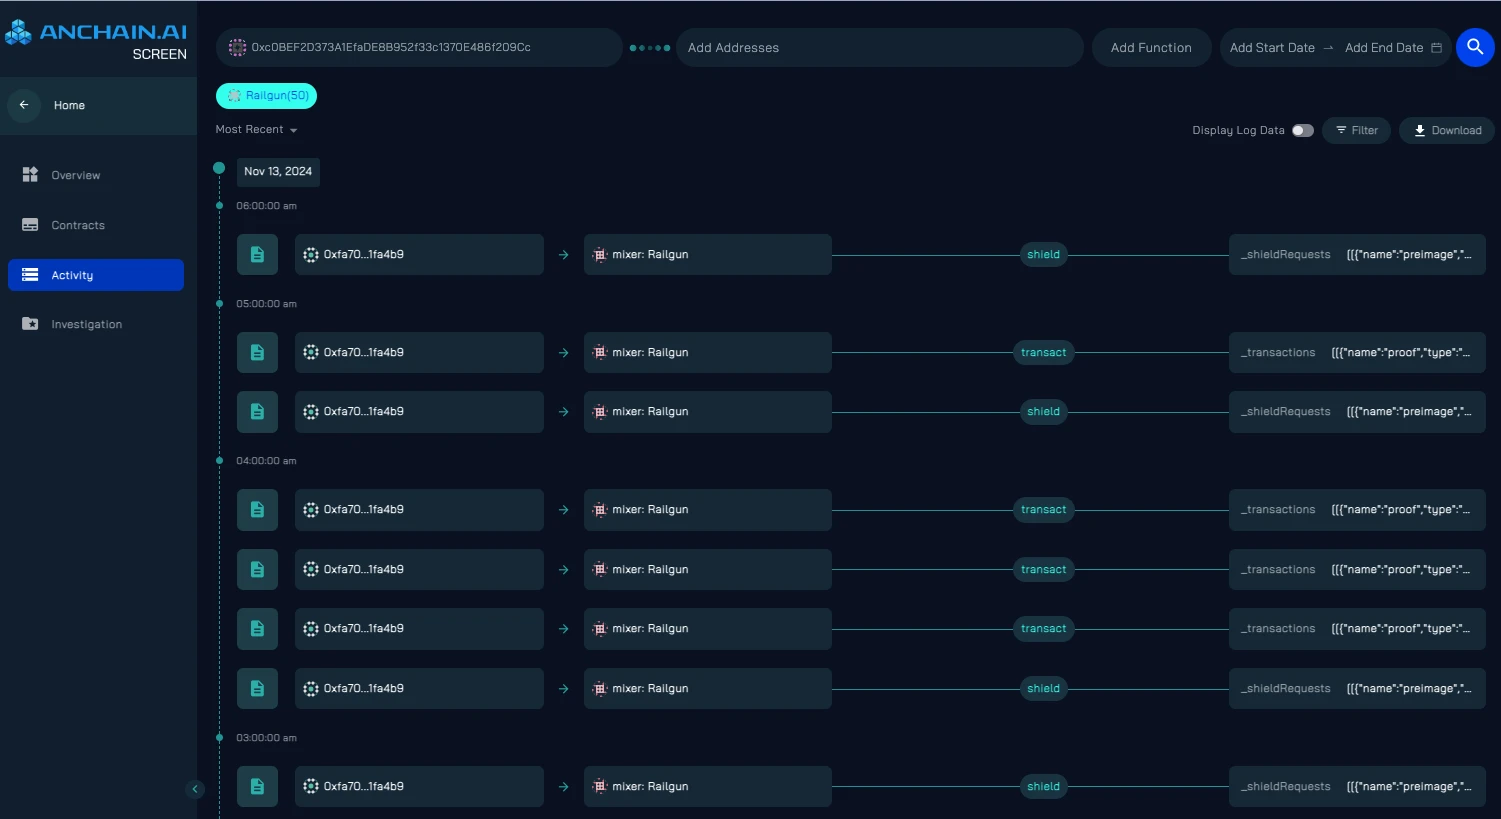The height and width of the screenshot is (819, 1501).
Task: Select Activity in the sidebar
Action: [96, 275]
